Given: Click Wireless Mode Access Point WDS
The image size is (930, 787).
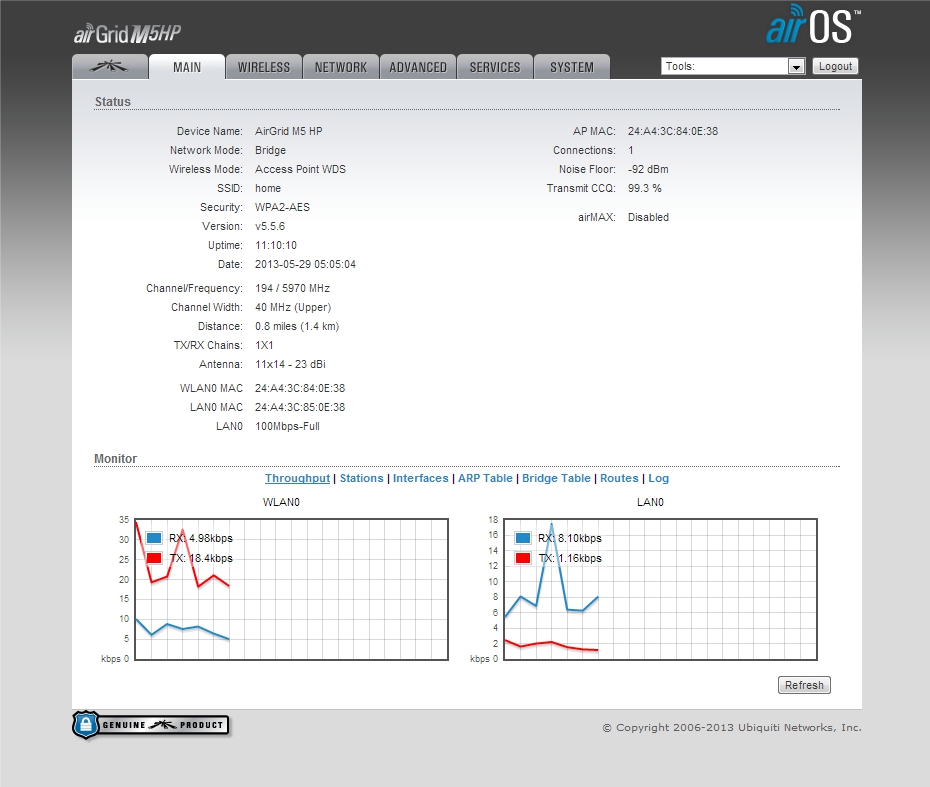Looking at the screenshot, I should coord(300,169).
